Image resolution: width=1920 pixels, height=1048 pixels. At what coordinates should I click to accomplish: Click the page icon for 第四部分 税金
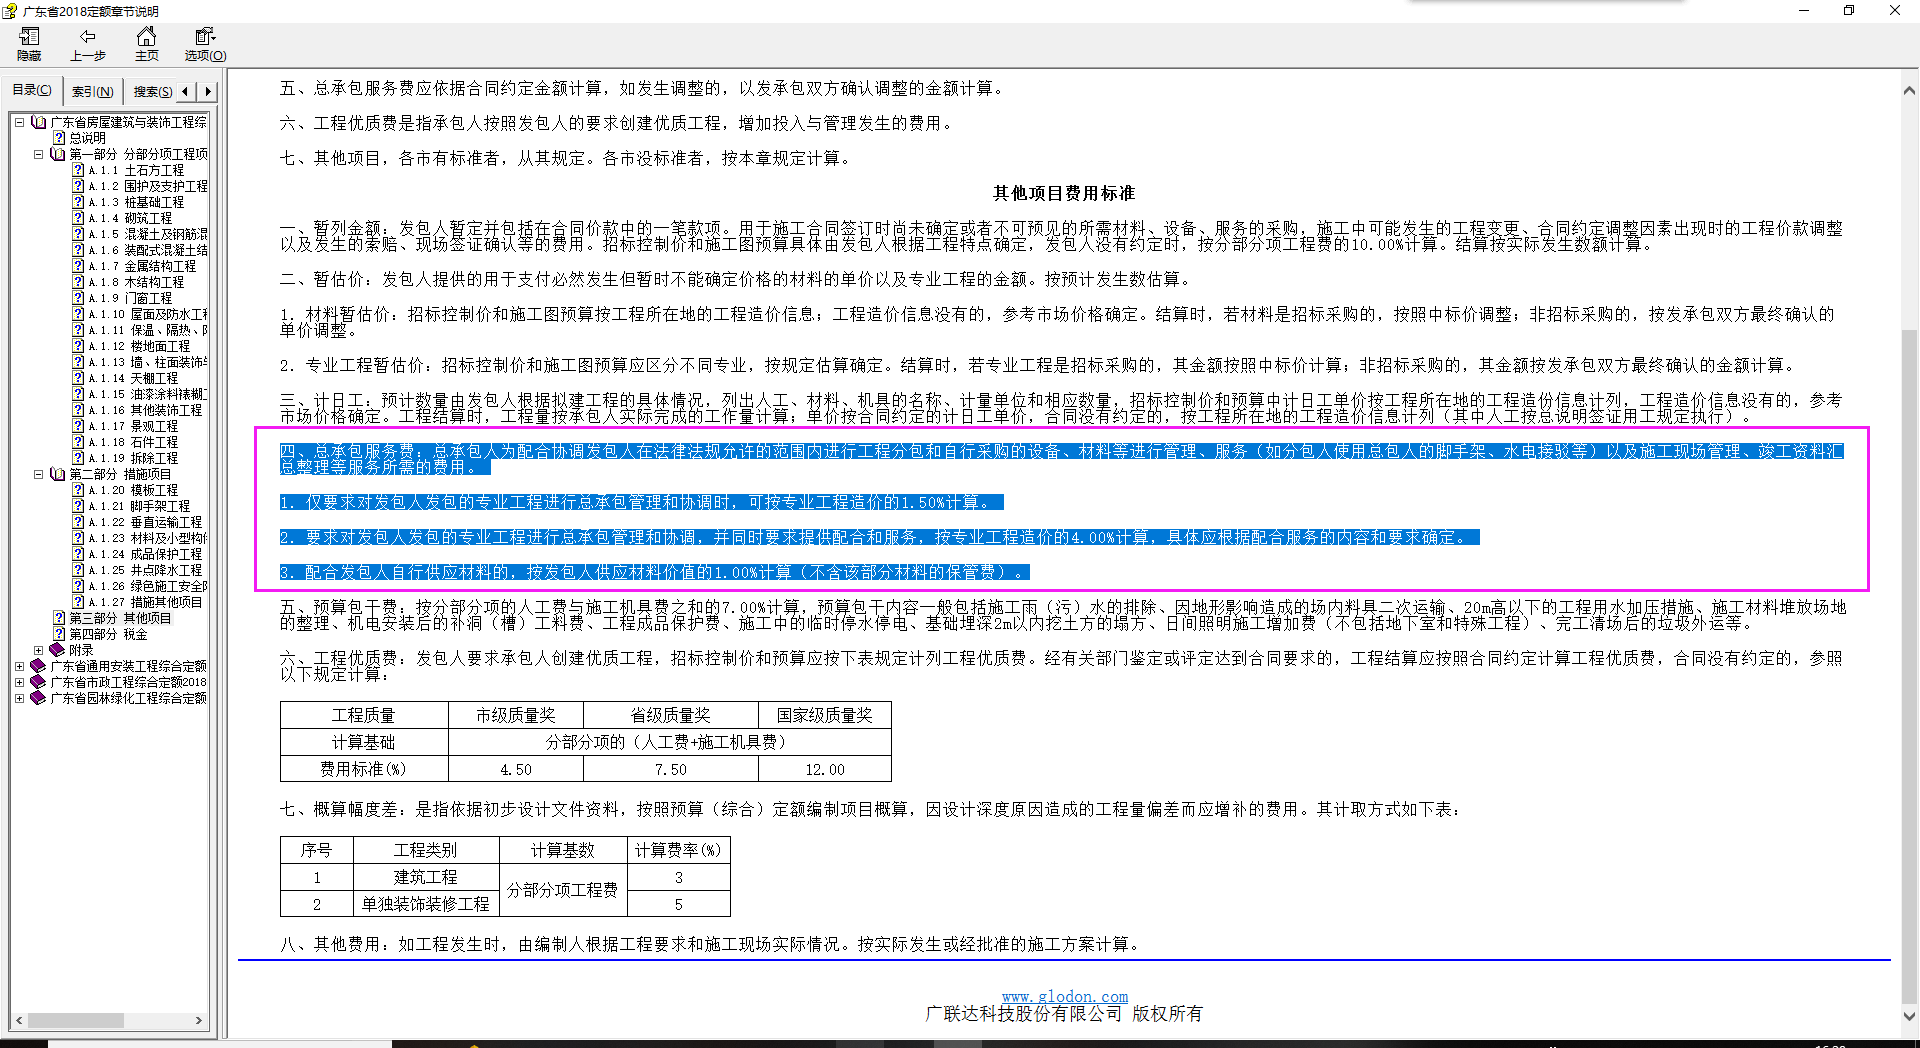59,634
